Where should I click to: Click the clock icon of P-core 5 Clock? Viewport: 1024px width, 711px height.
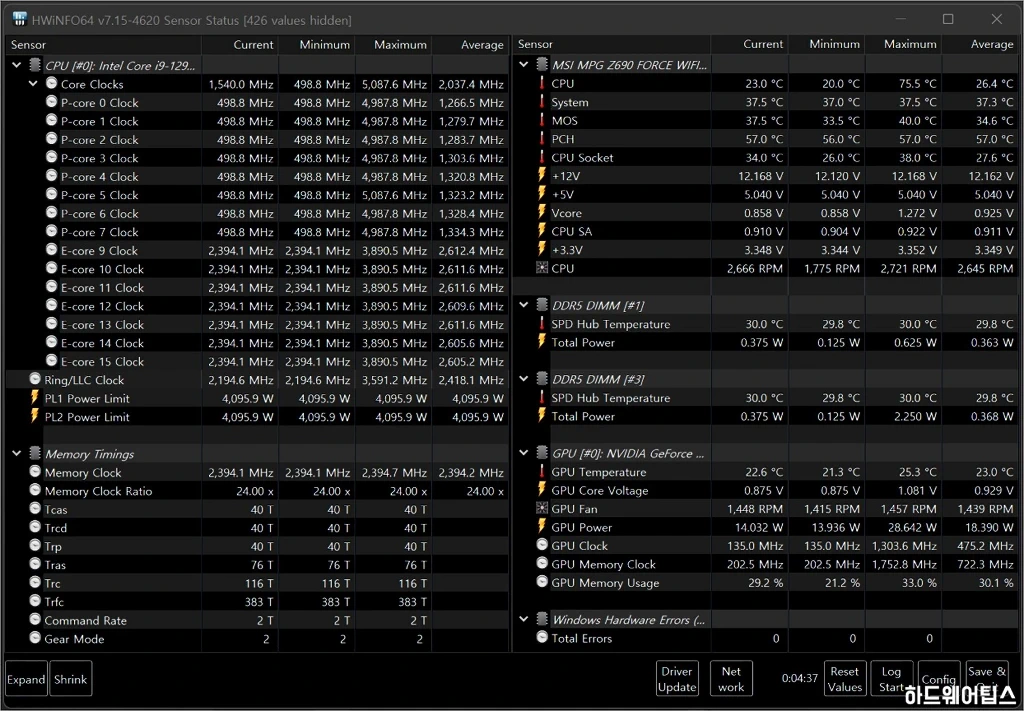52,195
